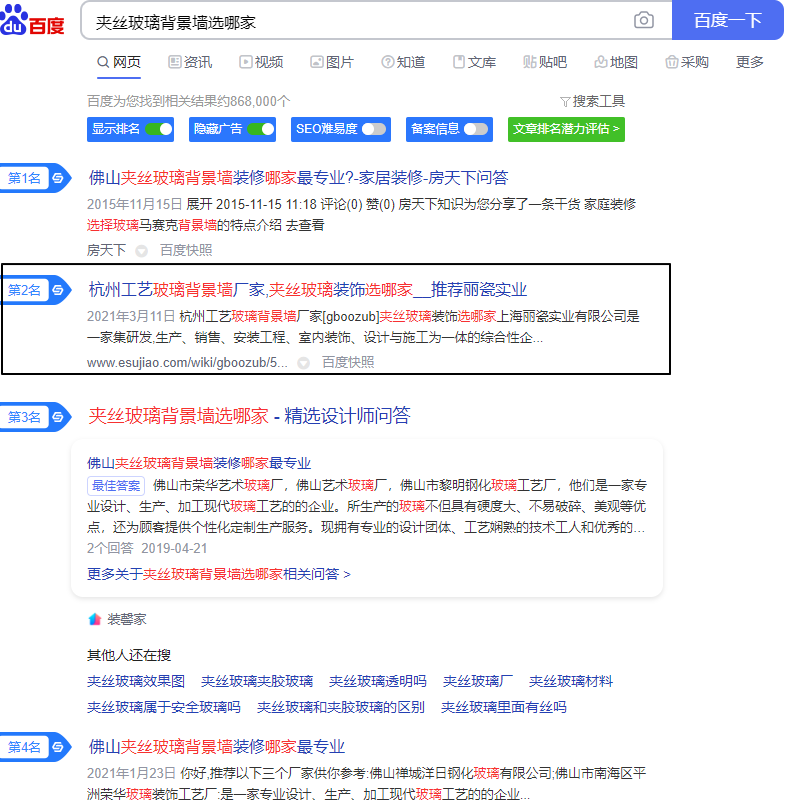Open 百度快照 for the esujiao result
Viewport: 800px width, 800px height.
(348, 362)
